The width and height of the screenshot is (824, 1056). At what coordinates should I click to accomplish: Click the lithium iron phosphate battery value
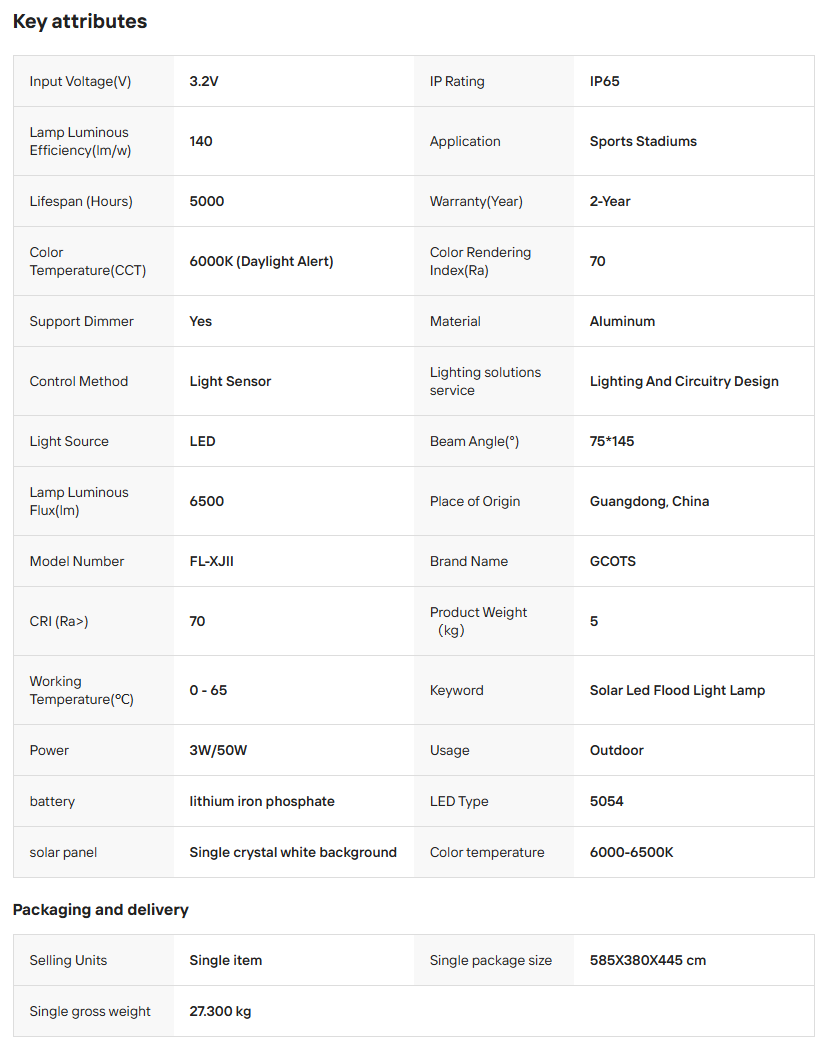point(262,801)
